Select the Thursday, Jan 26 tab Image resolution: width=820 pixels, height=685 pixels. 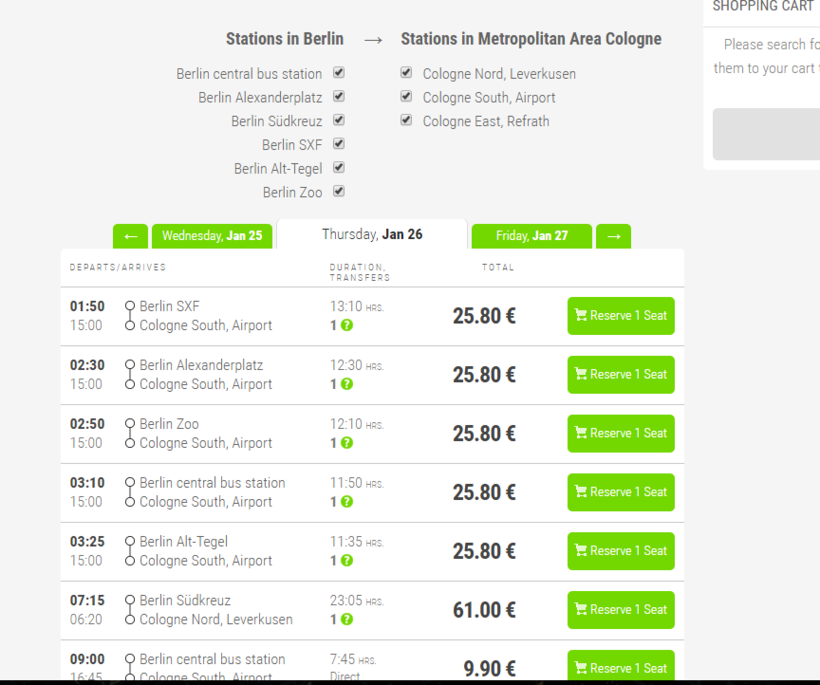click(372, 234)
